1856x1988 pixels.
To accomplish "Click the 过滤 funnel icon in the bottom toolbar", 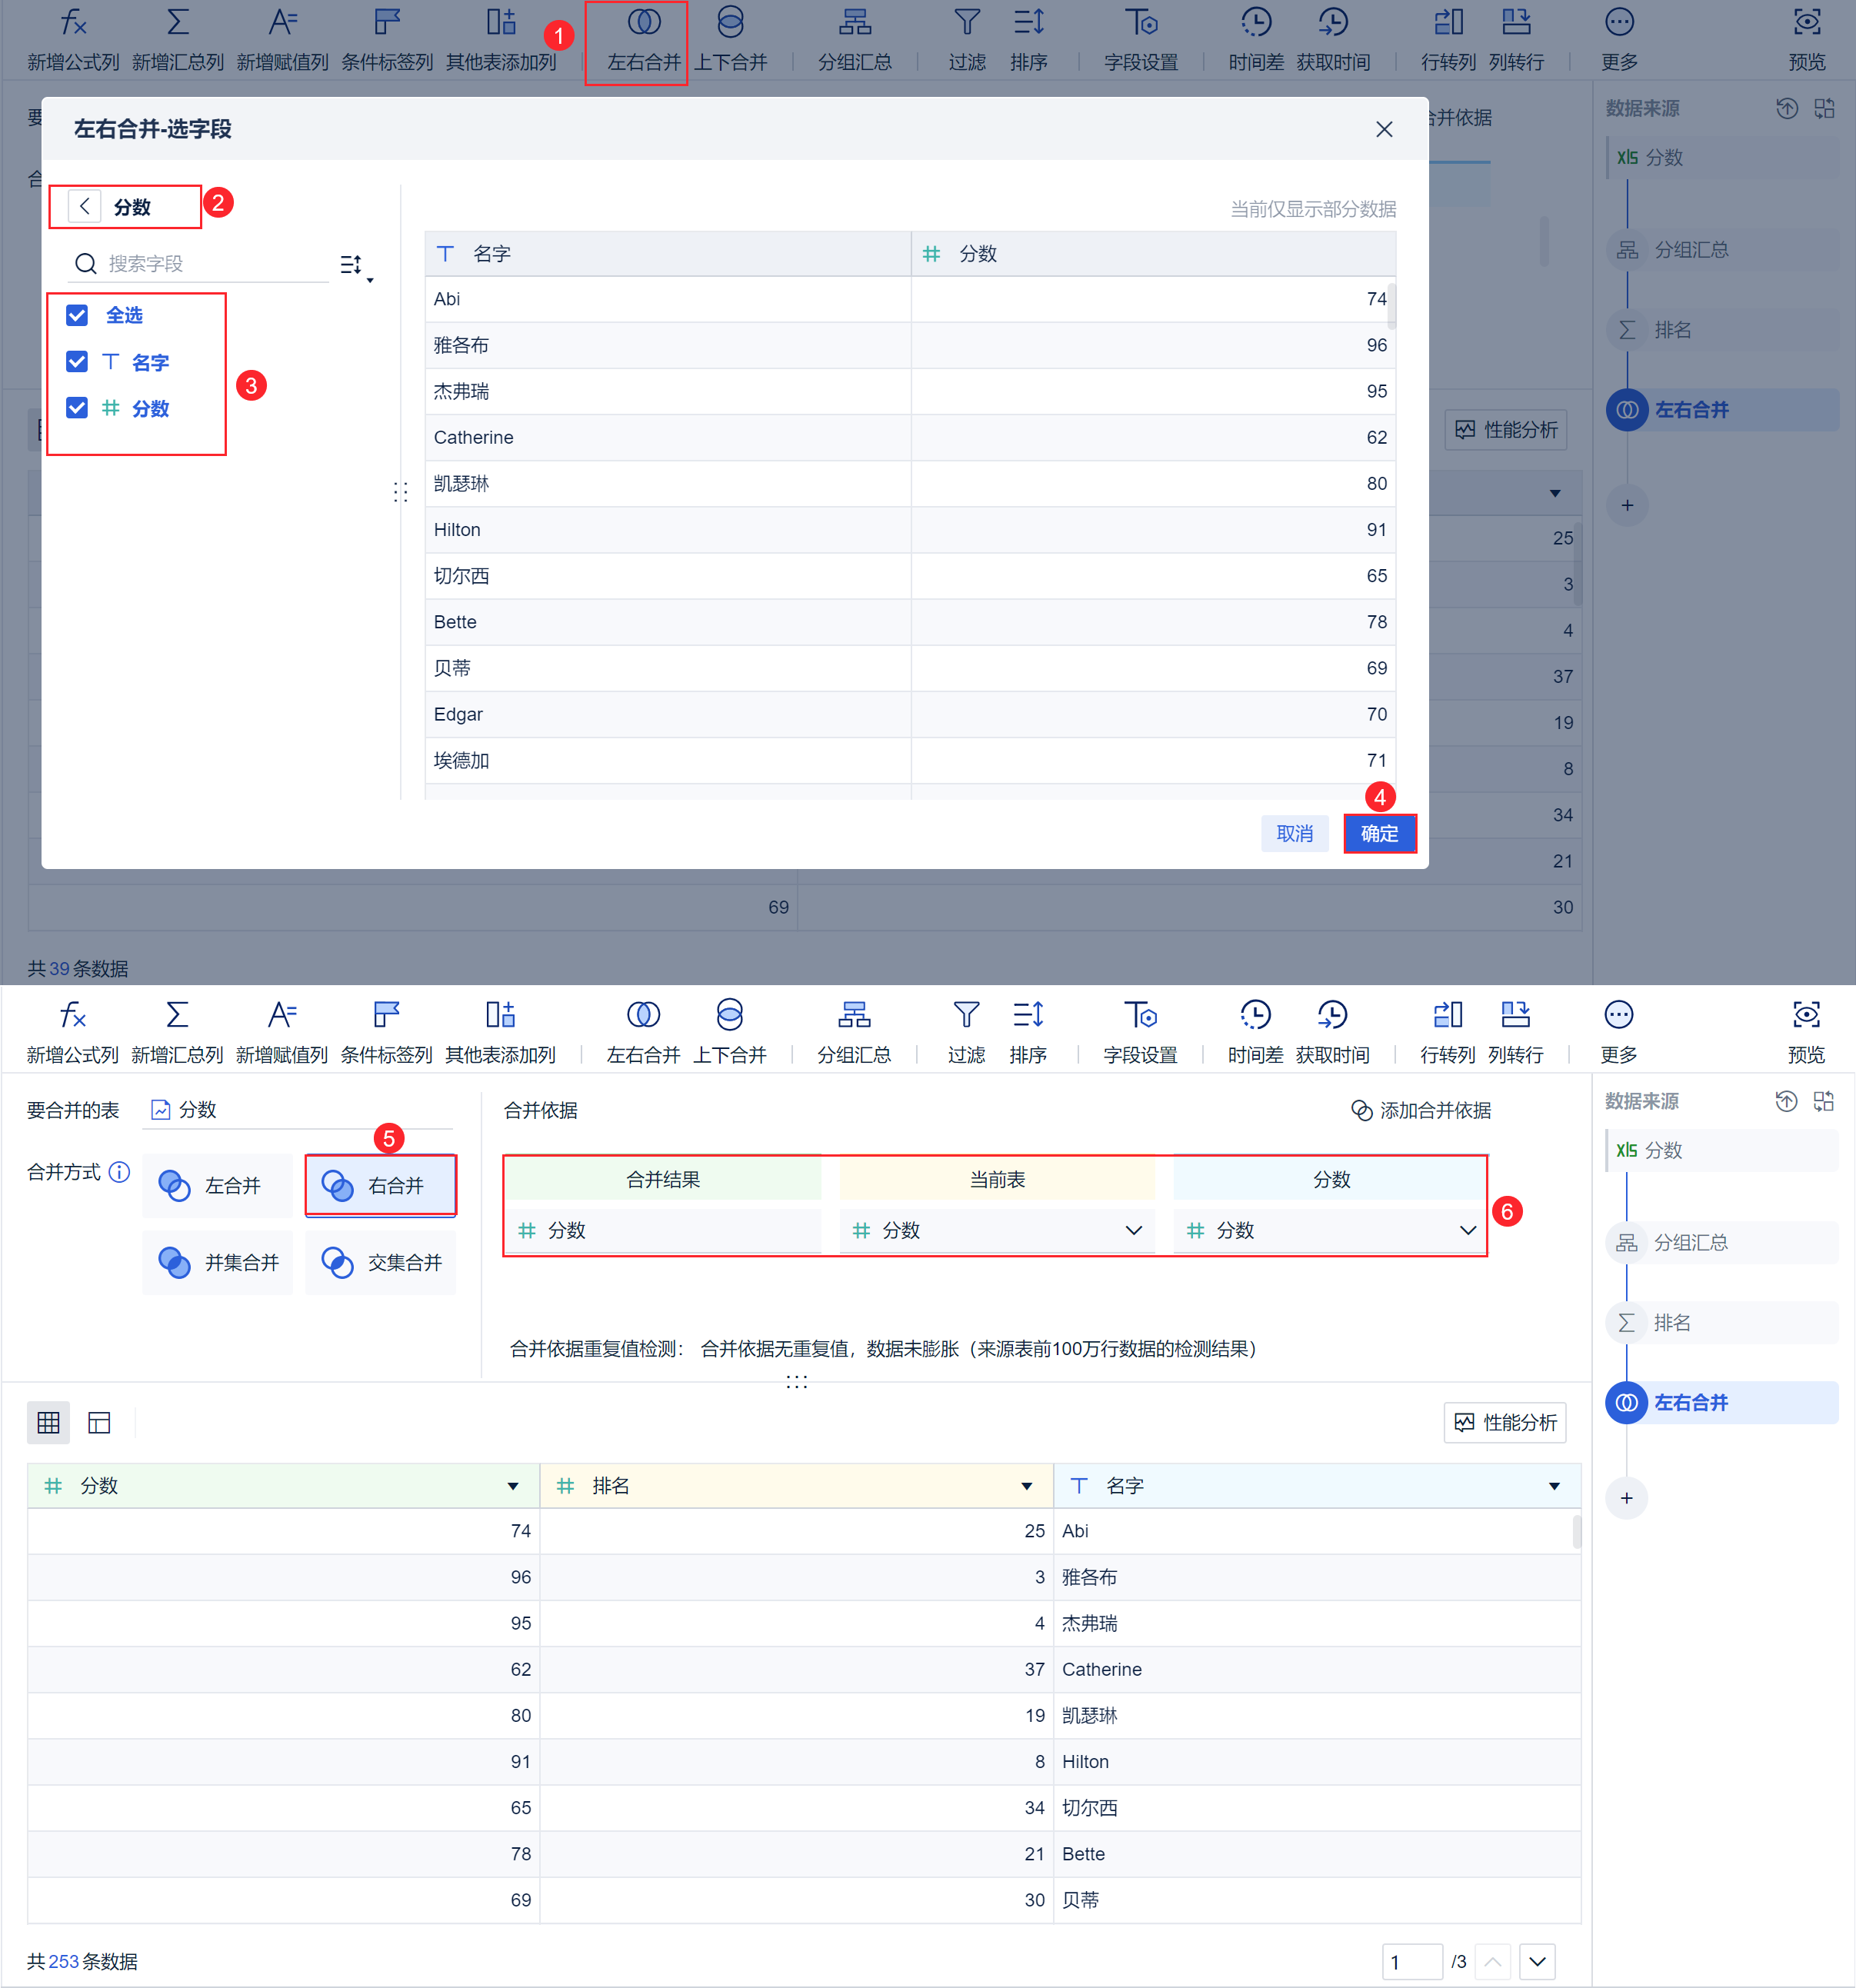I will (x=965, y=1016).
